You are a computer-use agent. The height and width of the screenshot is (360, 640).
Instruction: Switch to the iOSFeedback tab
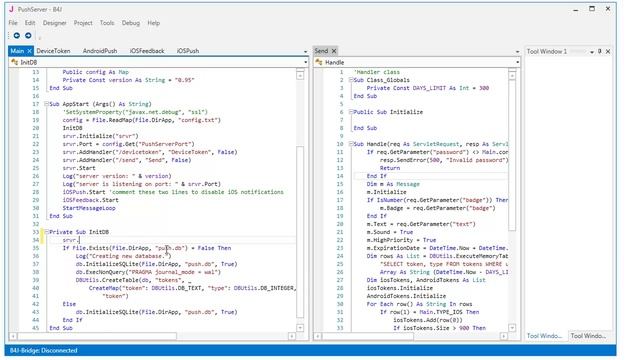(x=147, y=51)
